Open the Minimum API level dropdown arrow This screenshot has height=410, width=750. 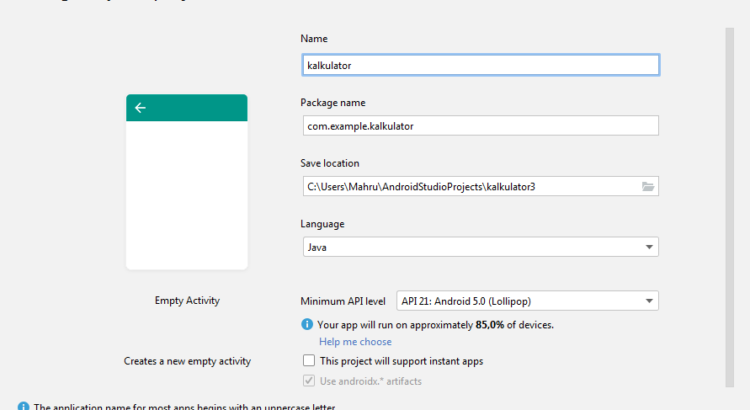648,301
